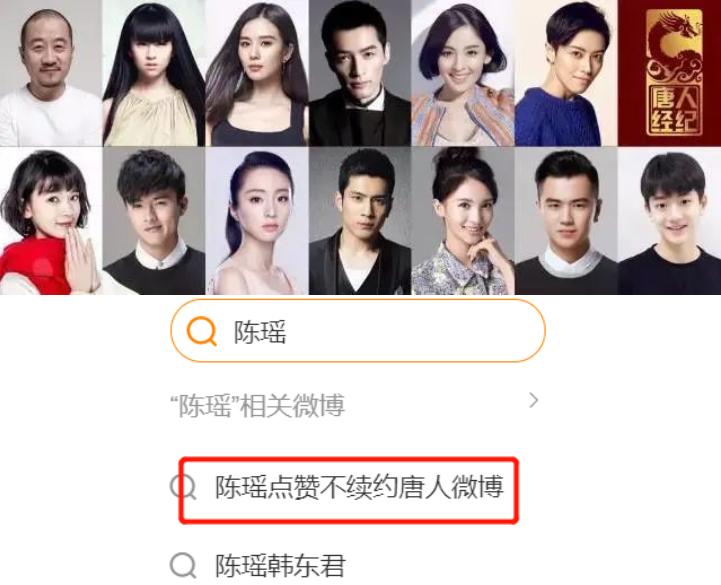Open portrait of woman with ponytail in pink dress
Image resolution: width=721 pixels, height=585 pixels.
click(257, 221)
